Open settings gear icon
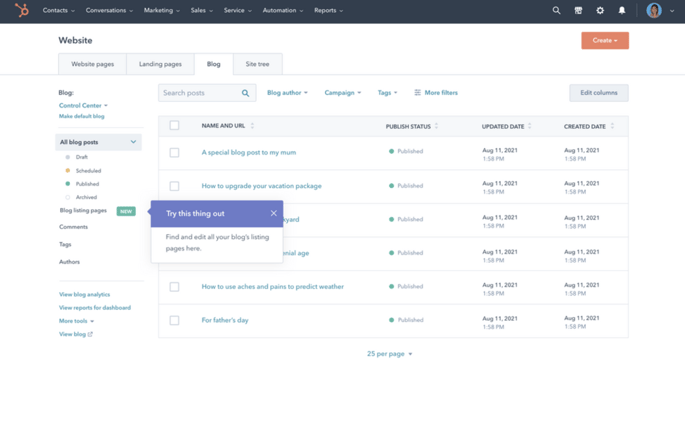Screen dimensions: 685x430 tap(600, 11)
